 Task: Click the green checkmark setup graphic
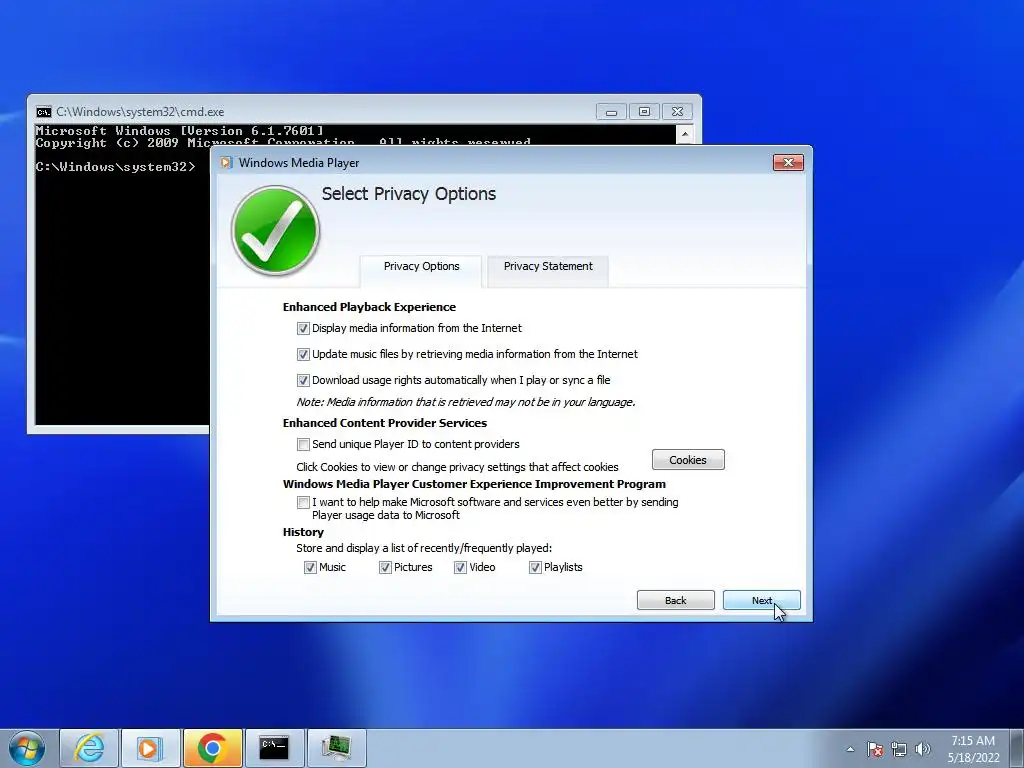click(x=276, y=230)
